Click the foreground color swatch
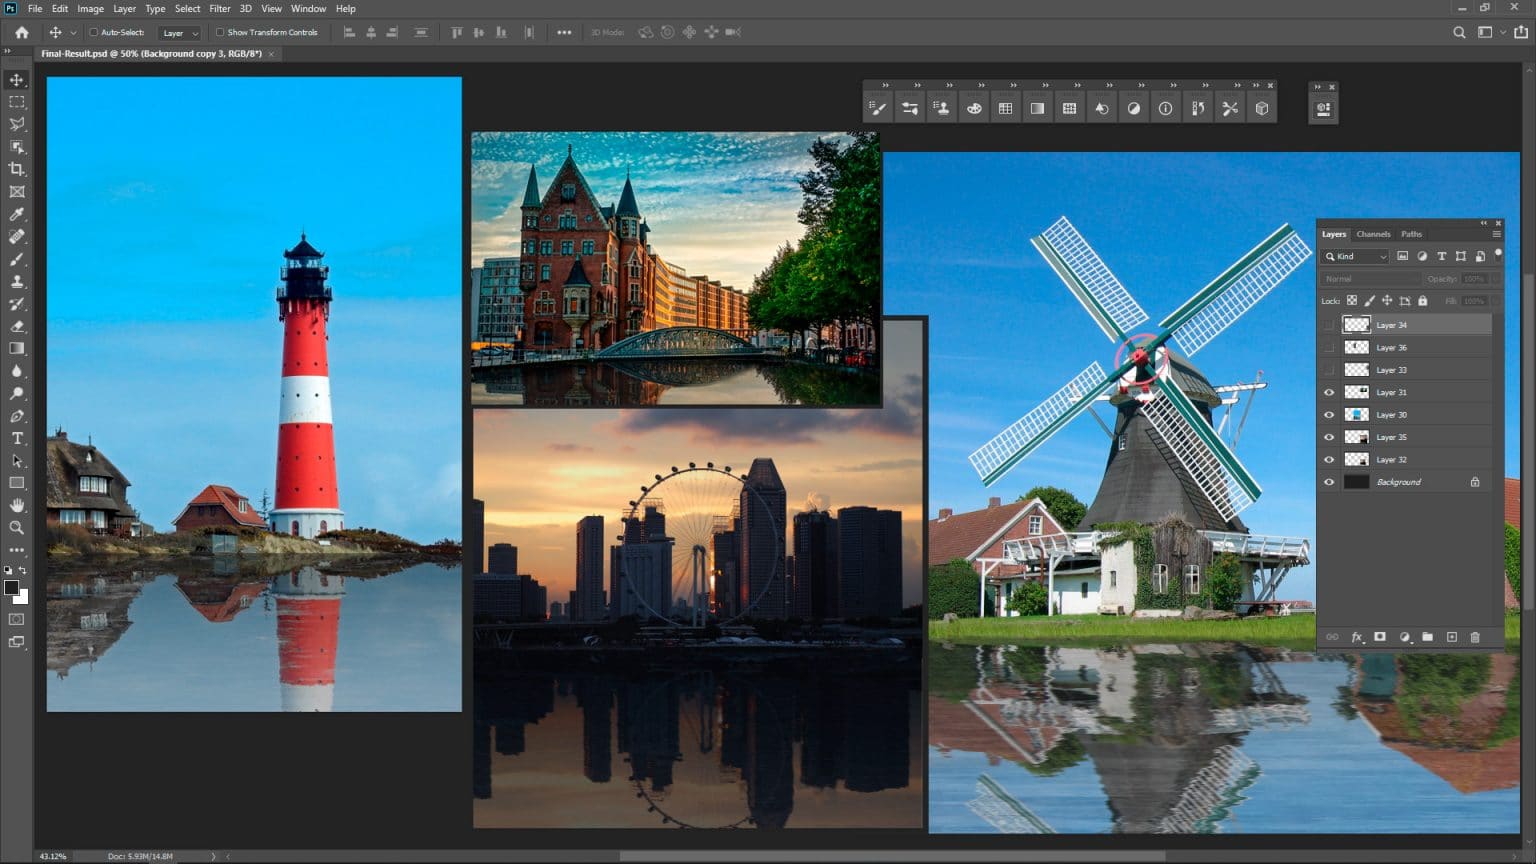 click(x=11, y=588)
